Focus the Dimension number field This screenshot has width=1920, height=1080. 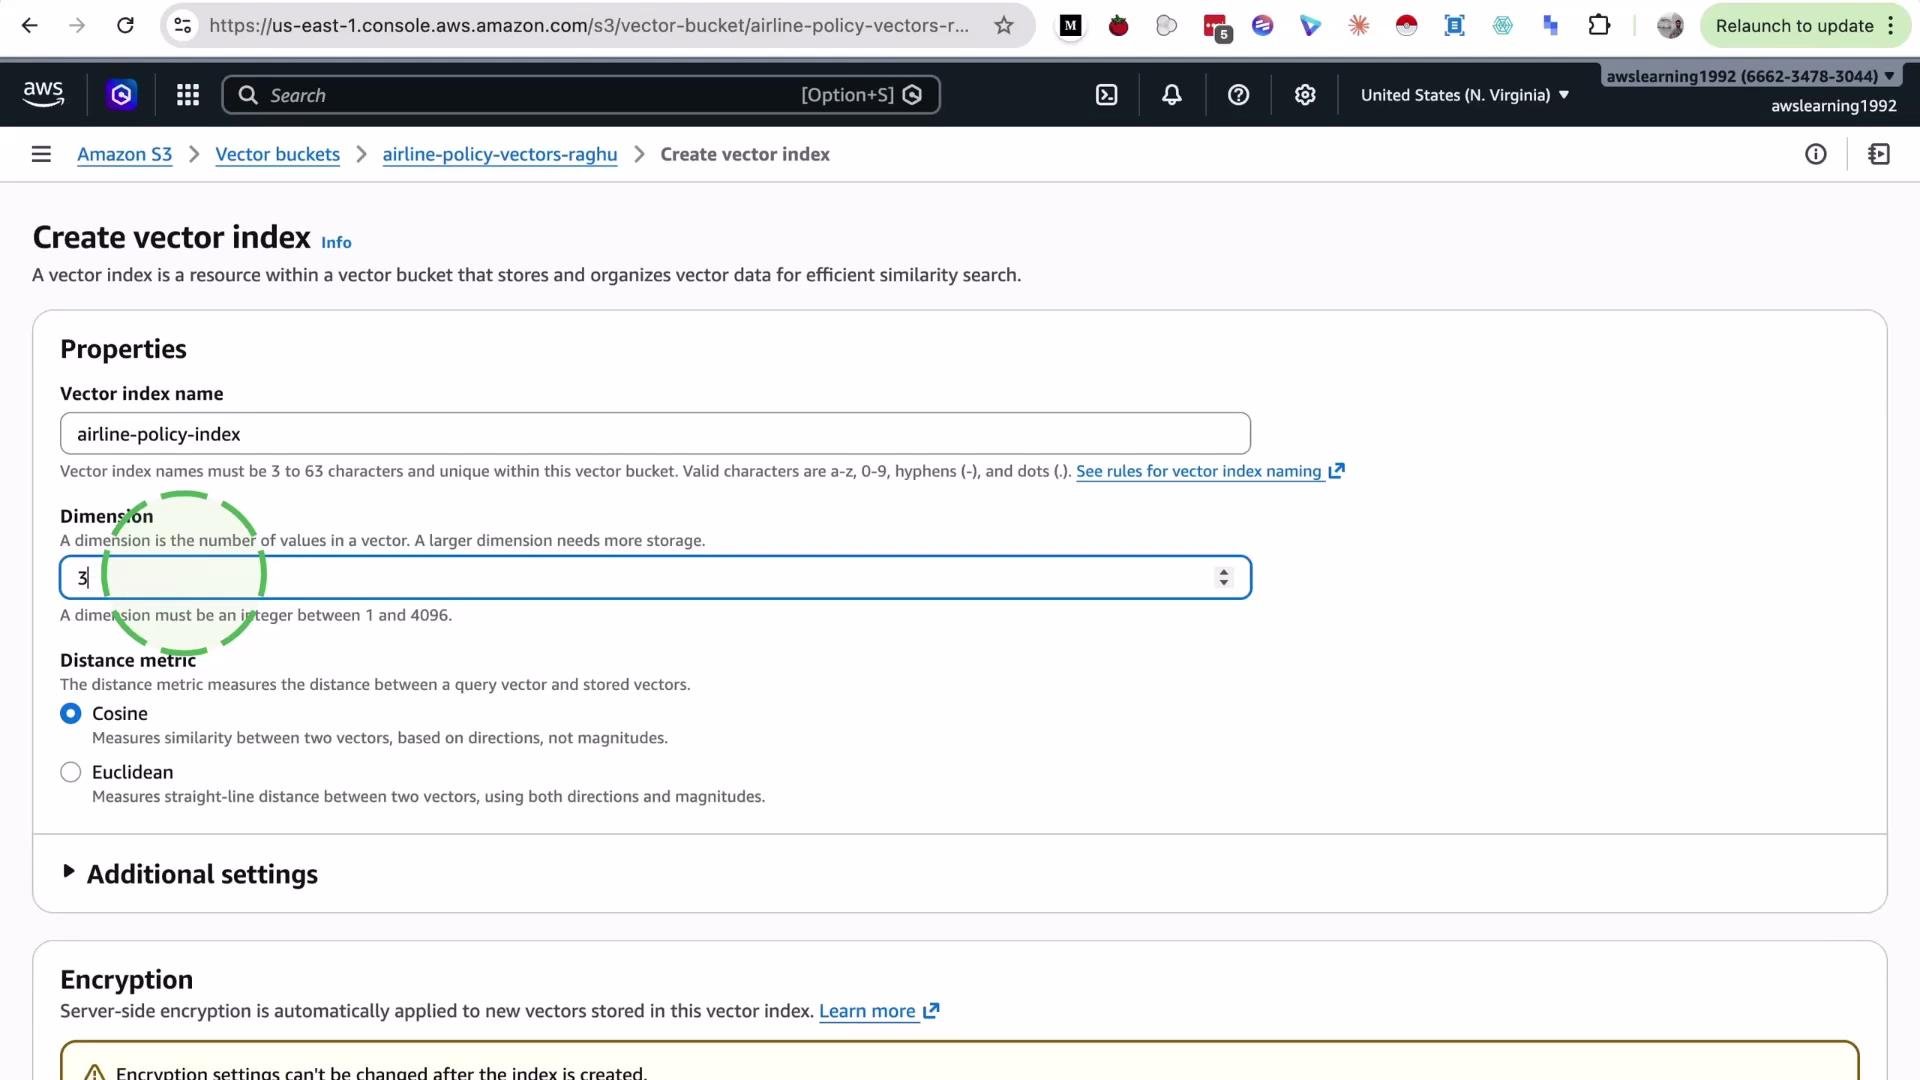[x=655, y=578]
